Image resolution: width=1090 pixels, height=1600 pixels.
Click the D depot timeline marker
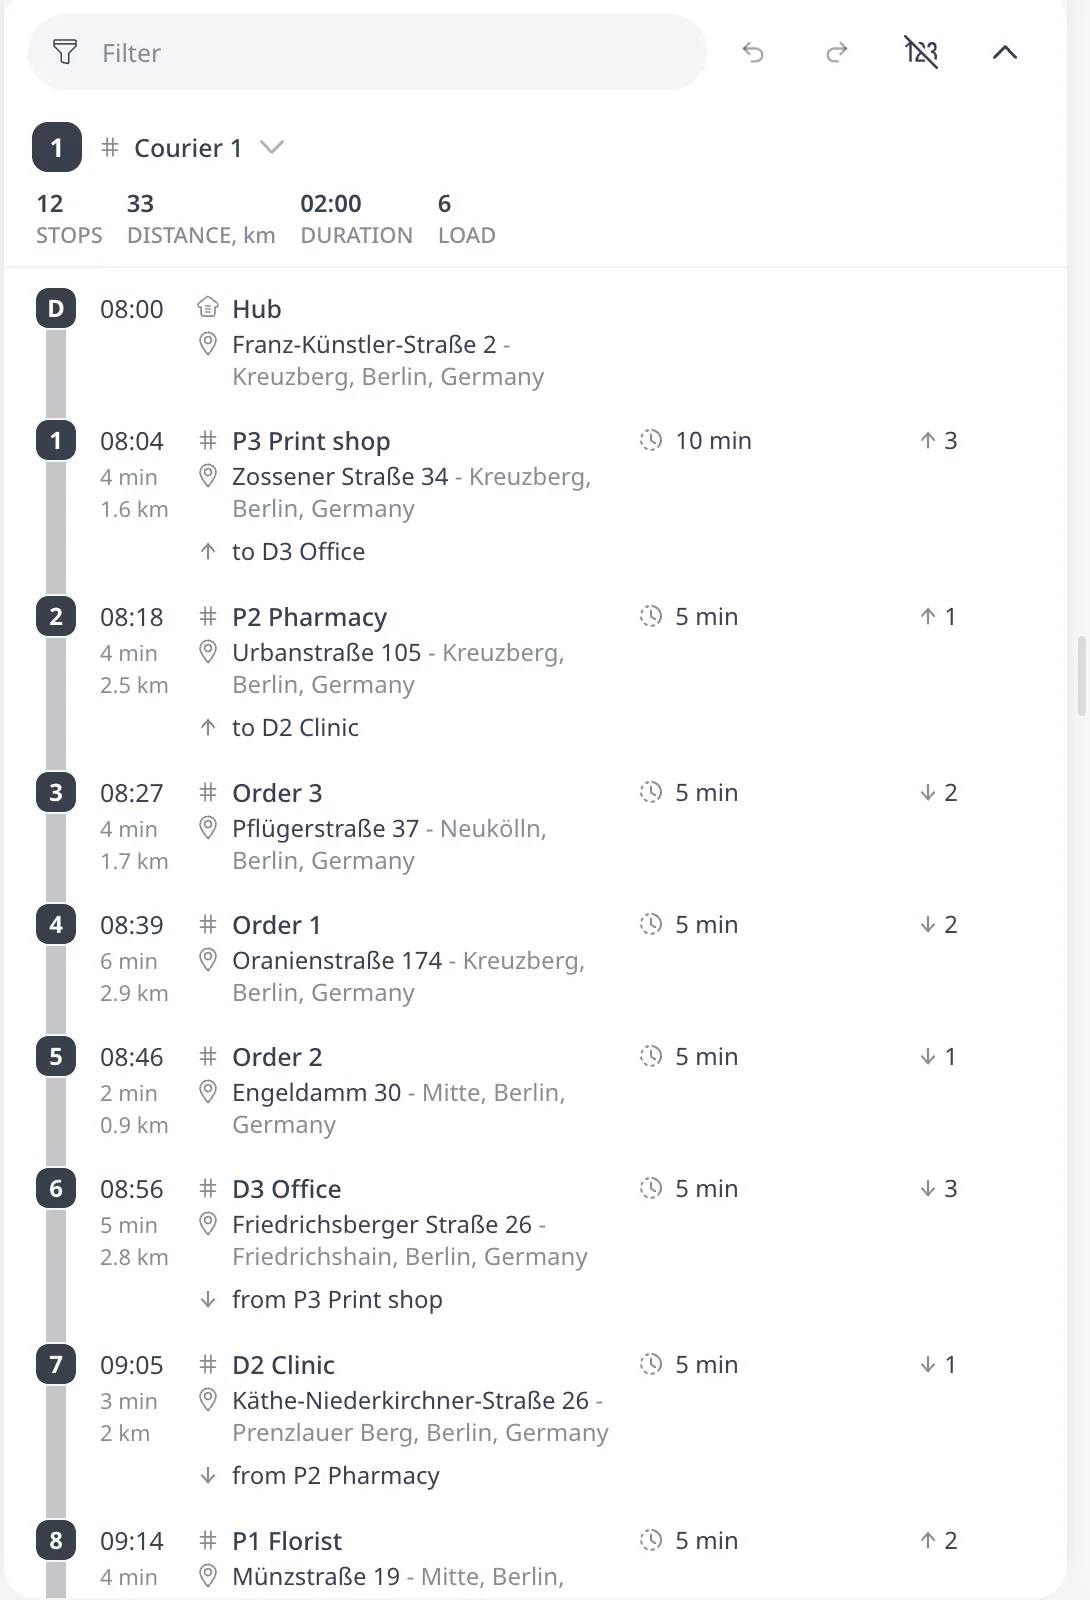tap(56, 309)
